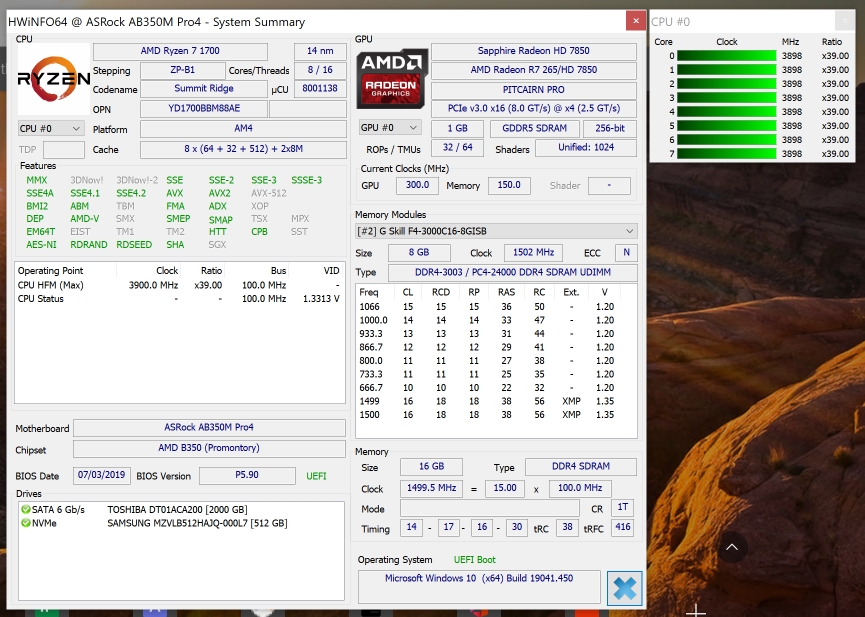Click Core 0 clock bar in CPU #0 window

tap(727, 56)
